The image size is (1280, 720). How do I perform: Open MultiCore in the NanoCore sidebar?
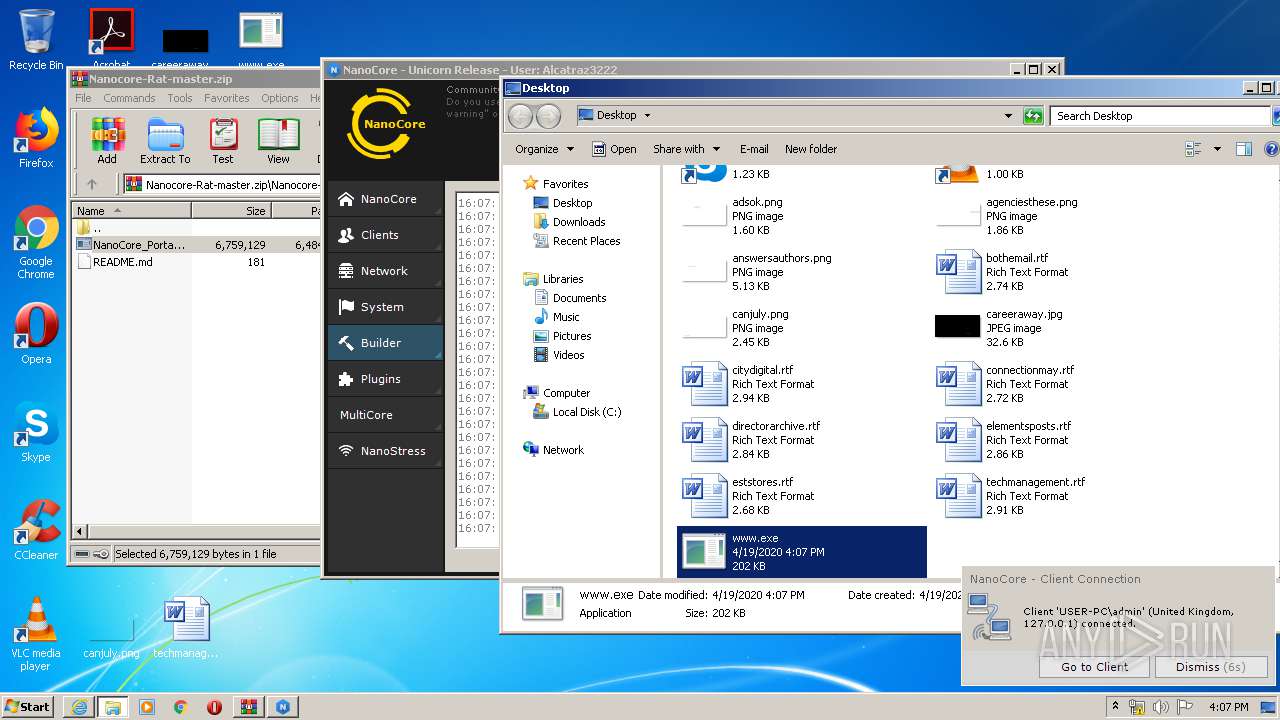pyautogui.click(x=385, y=415)
